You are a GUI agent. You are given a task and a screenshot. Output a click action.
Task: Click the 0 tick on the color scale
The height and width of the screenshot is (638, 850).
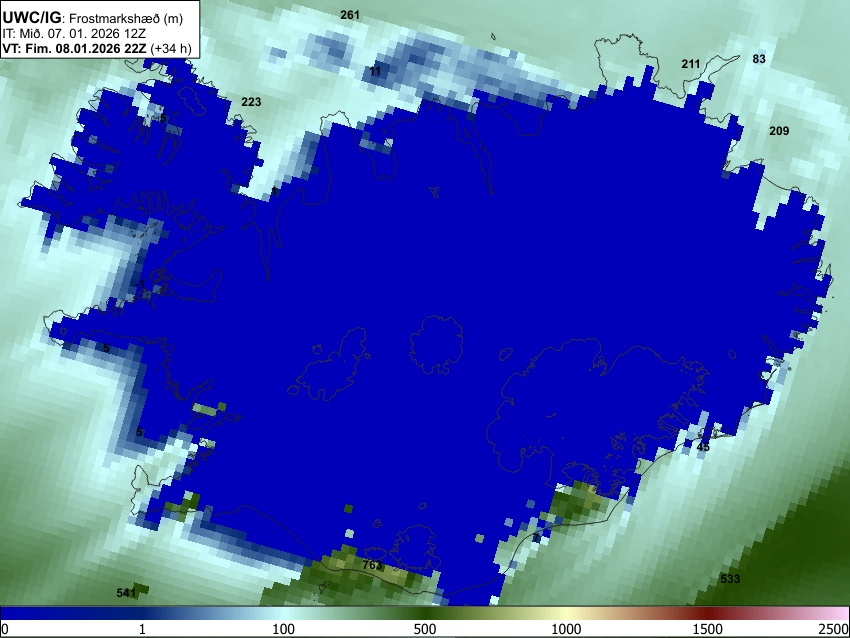point(5,629)
